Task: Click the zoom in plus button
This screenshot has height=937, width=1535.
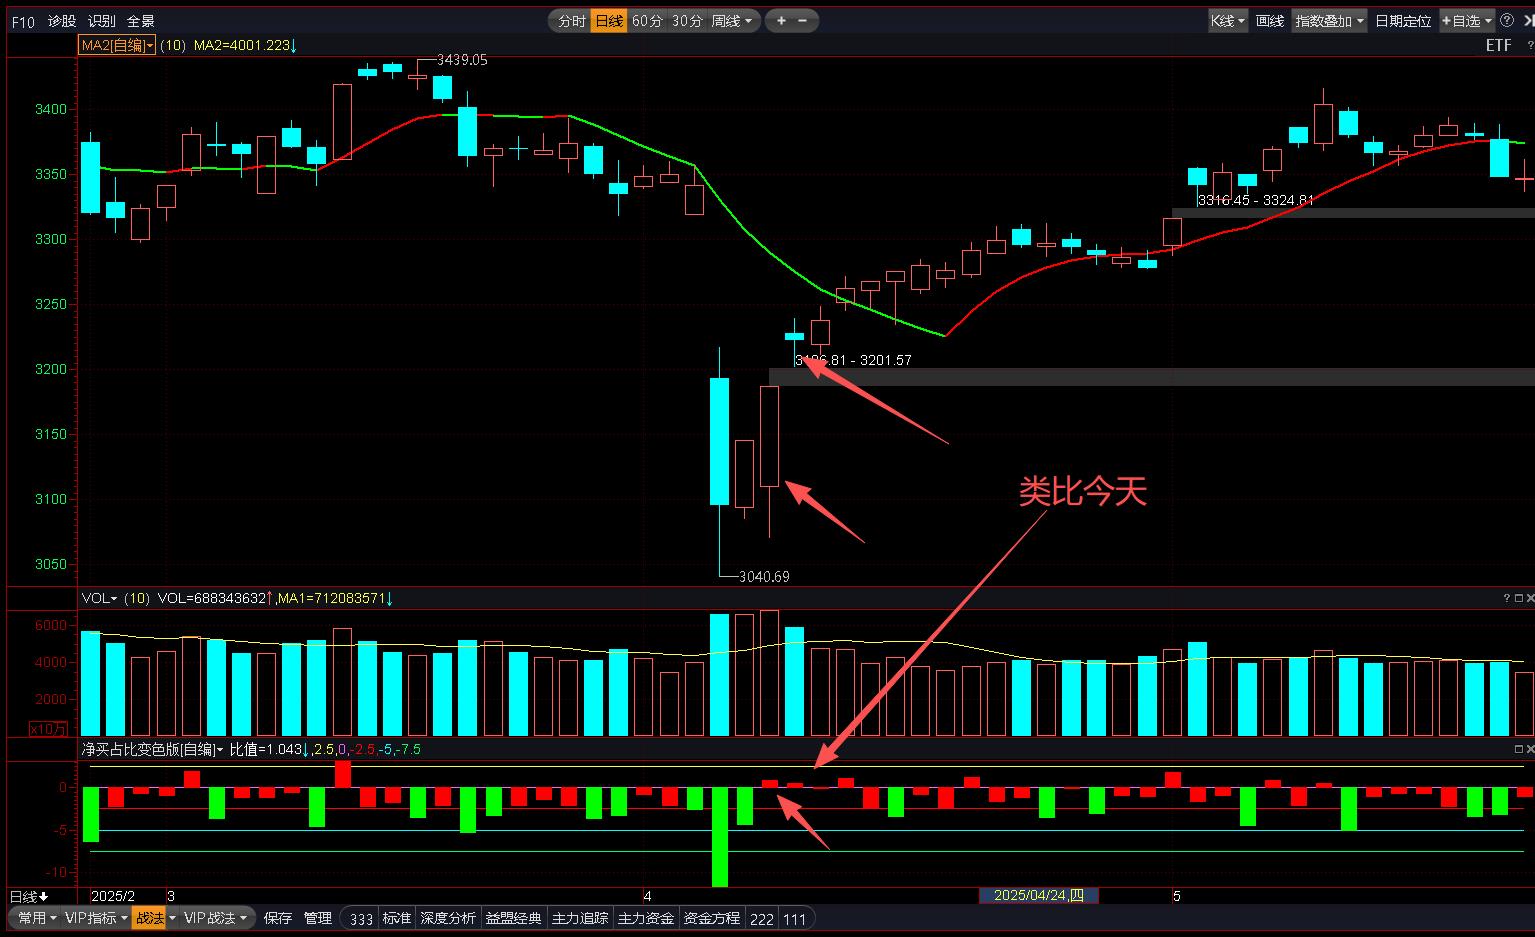Action: (x=781, y=20)
